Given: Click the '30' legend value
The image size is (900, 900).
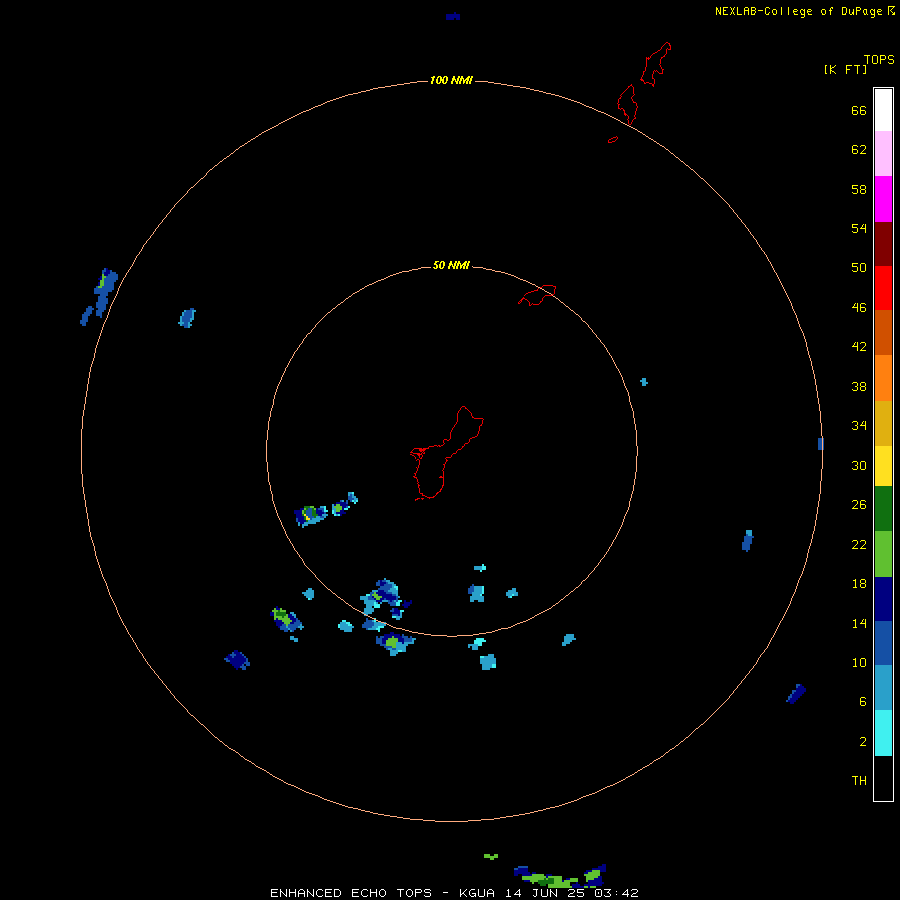Looking at the screenshot, I should [859, 465].
